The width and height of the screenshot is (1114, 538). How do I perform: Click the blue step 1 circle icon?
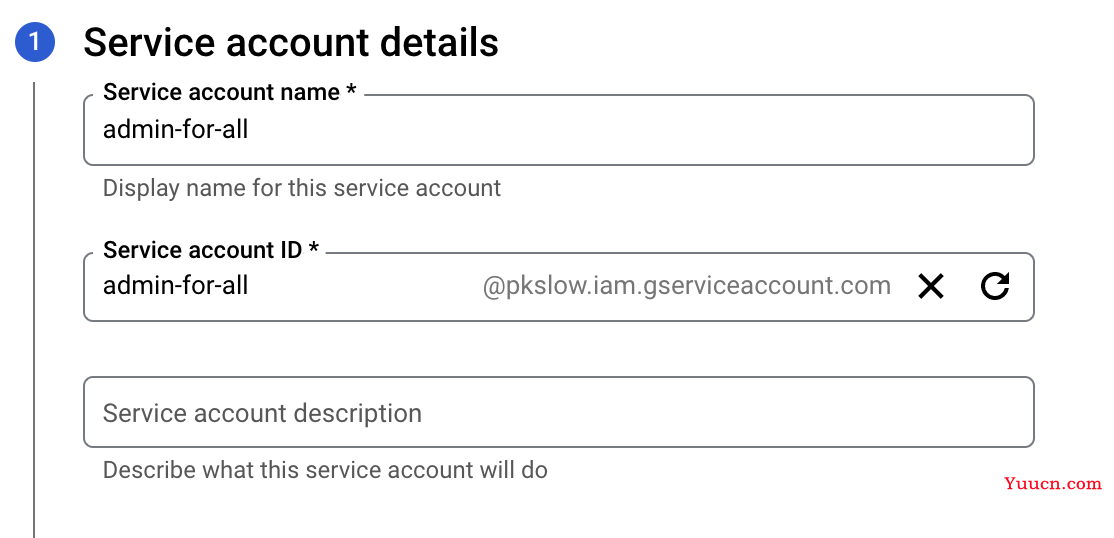pos(34,42)
